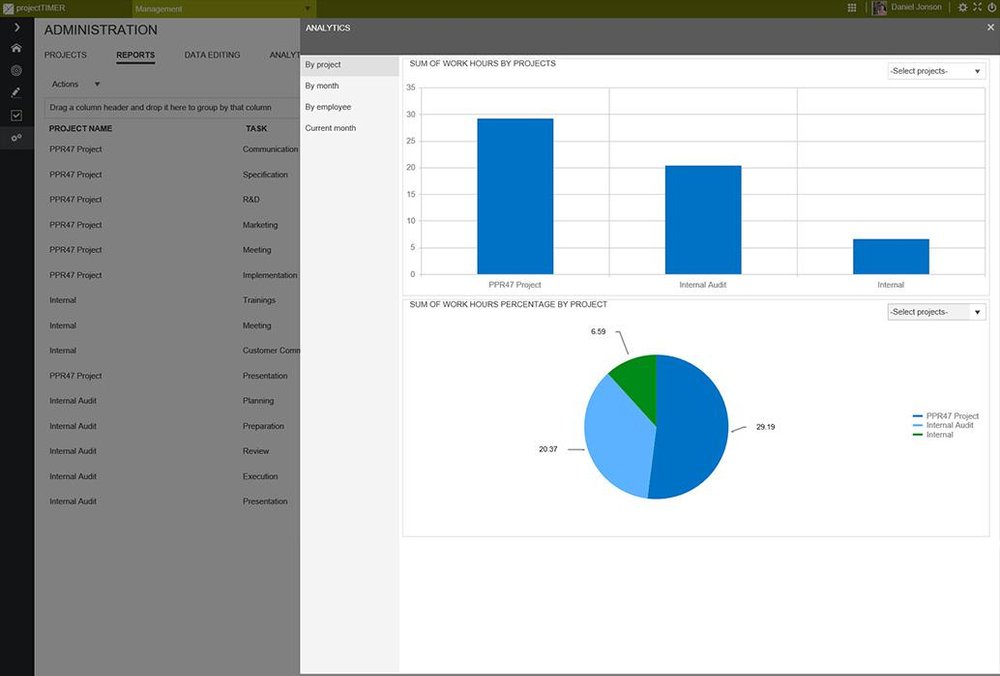Select the By month analytics view
Screen dimensions: 1000x676
(x=349, y=86)
